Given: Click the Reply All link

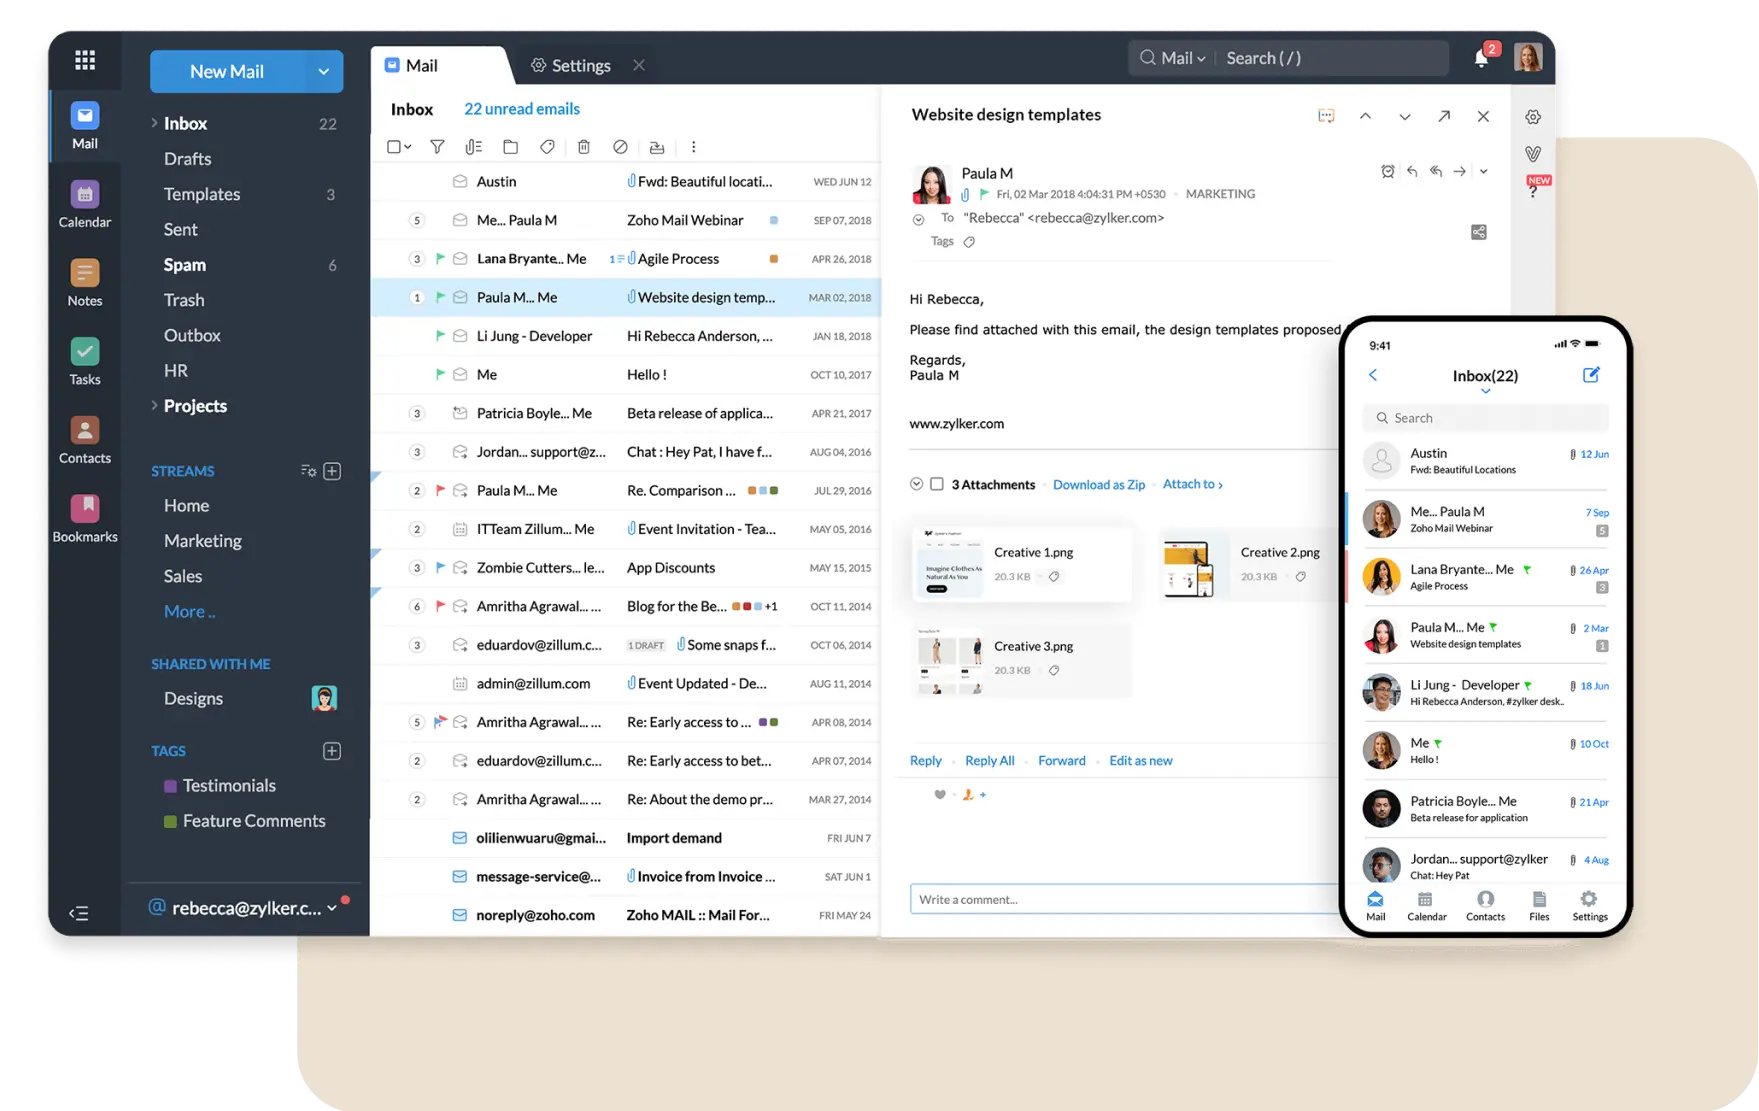Looking at the screenshot, I should 989,761.
